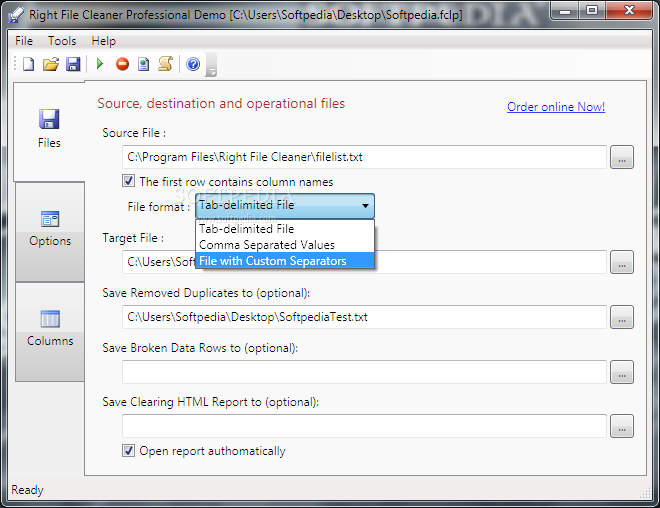Click the 'Order online Now!' link
Viewport: 660px width, 508px height.
(556, 107)
